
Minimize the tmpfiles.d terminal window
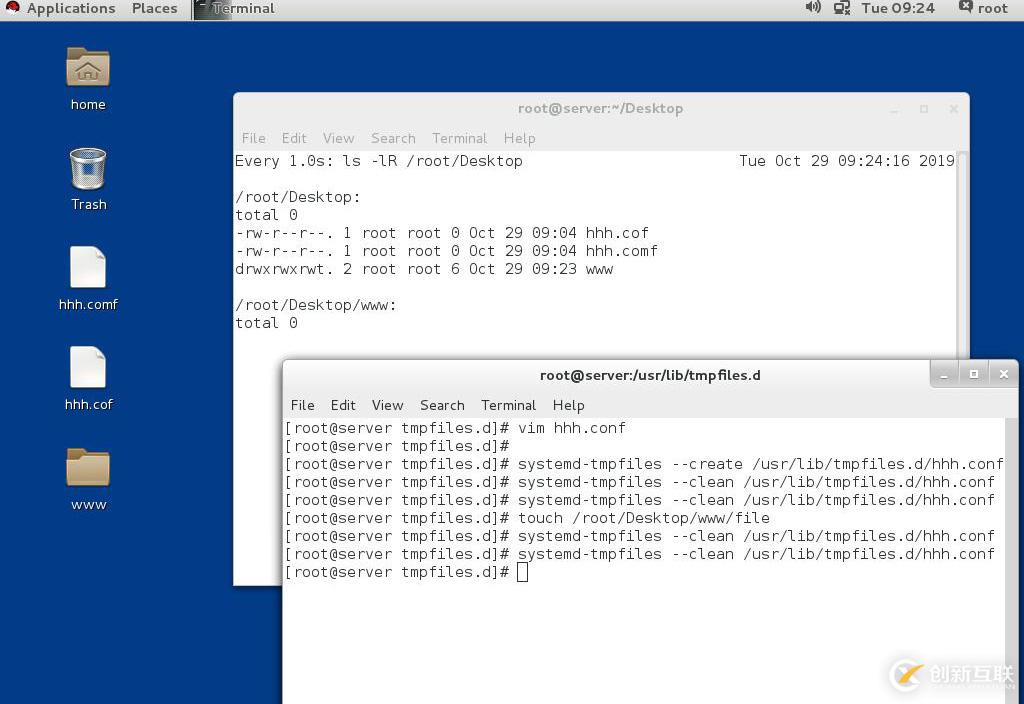(x=944, y=374)
